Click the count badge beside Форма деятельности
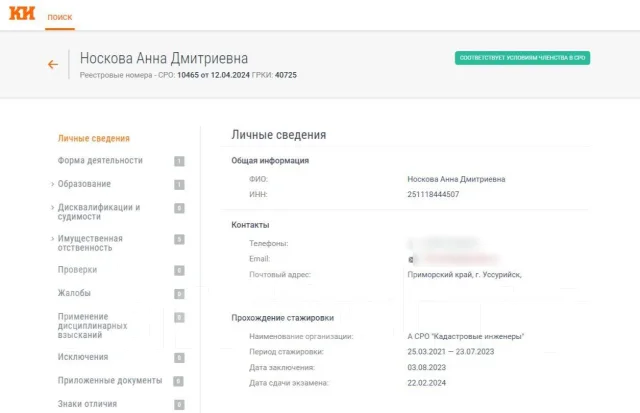640x413 pixels. point(179,161)
